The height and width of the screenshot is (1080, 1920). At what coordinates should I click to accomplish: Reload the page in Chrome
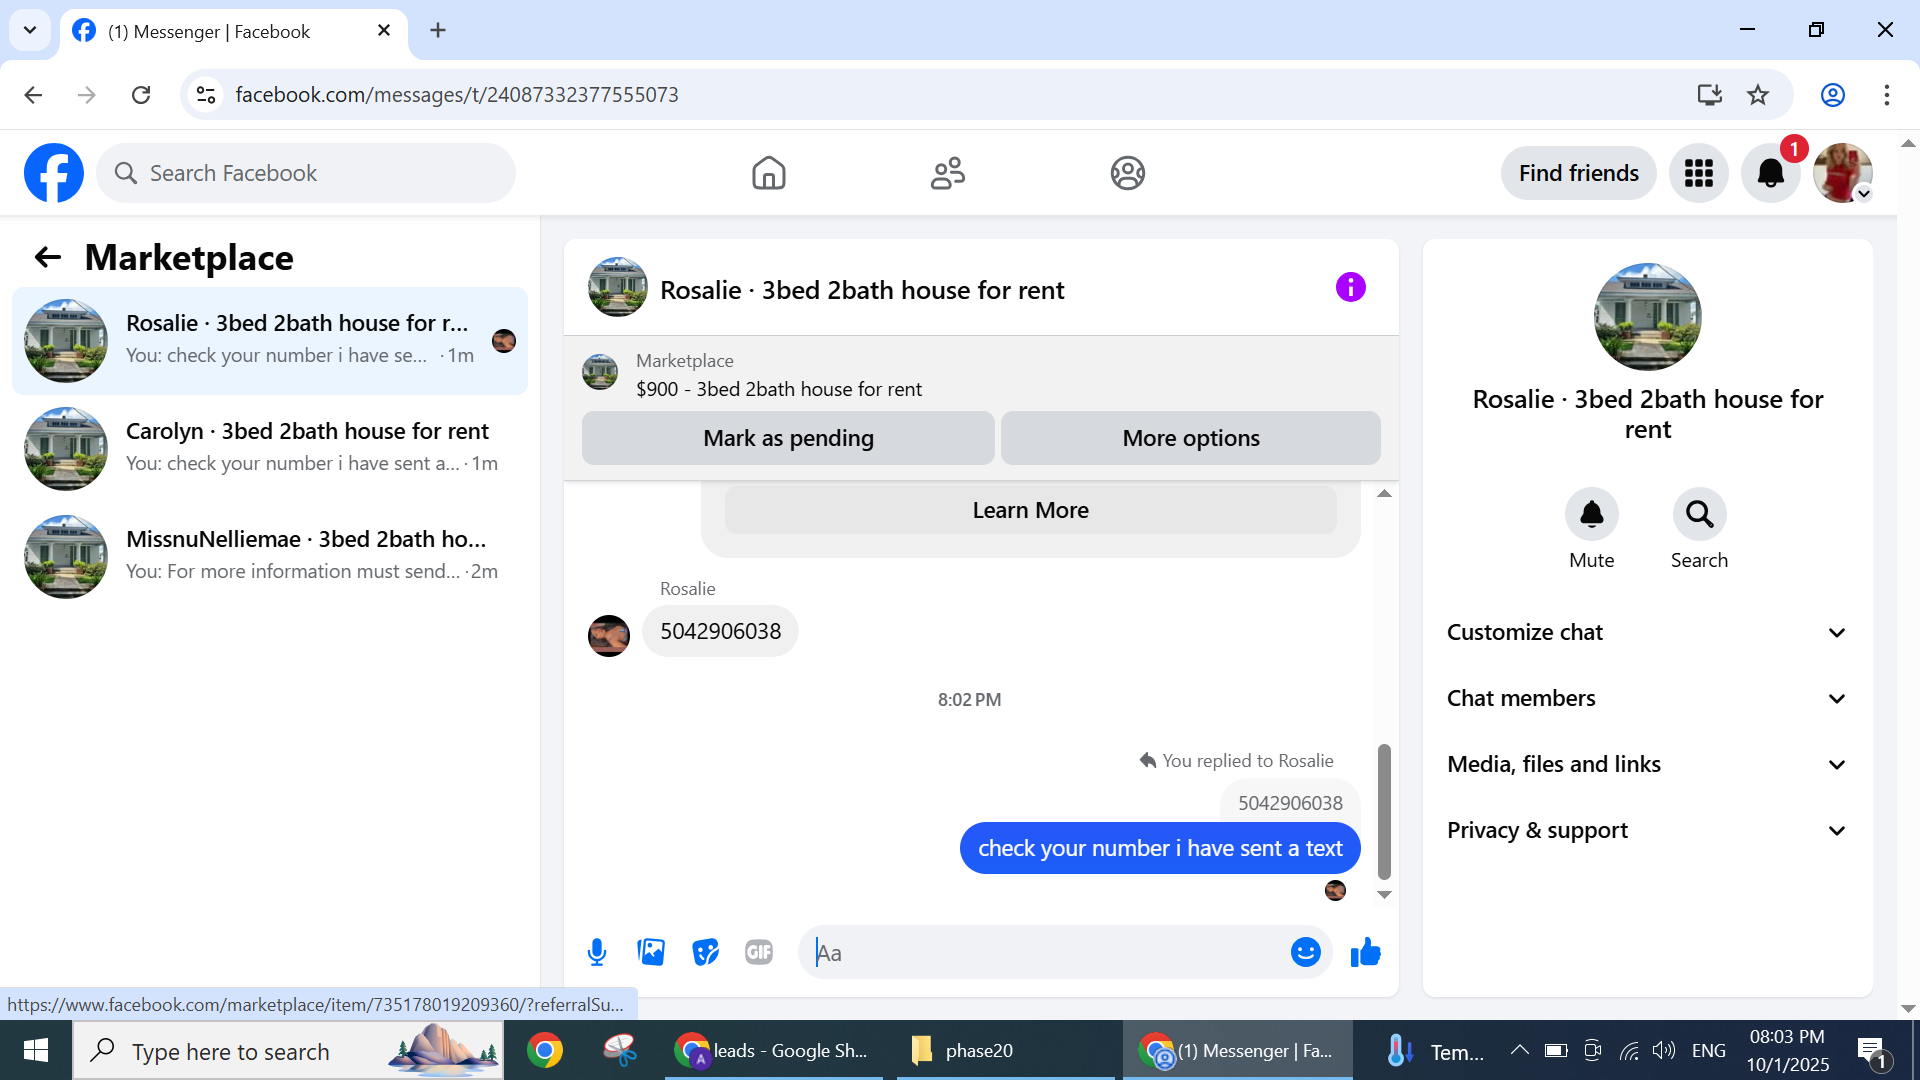coord(141,95)
